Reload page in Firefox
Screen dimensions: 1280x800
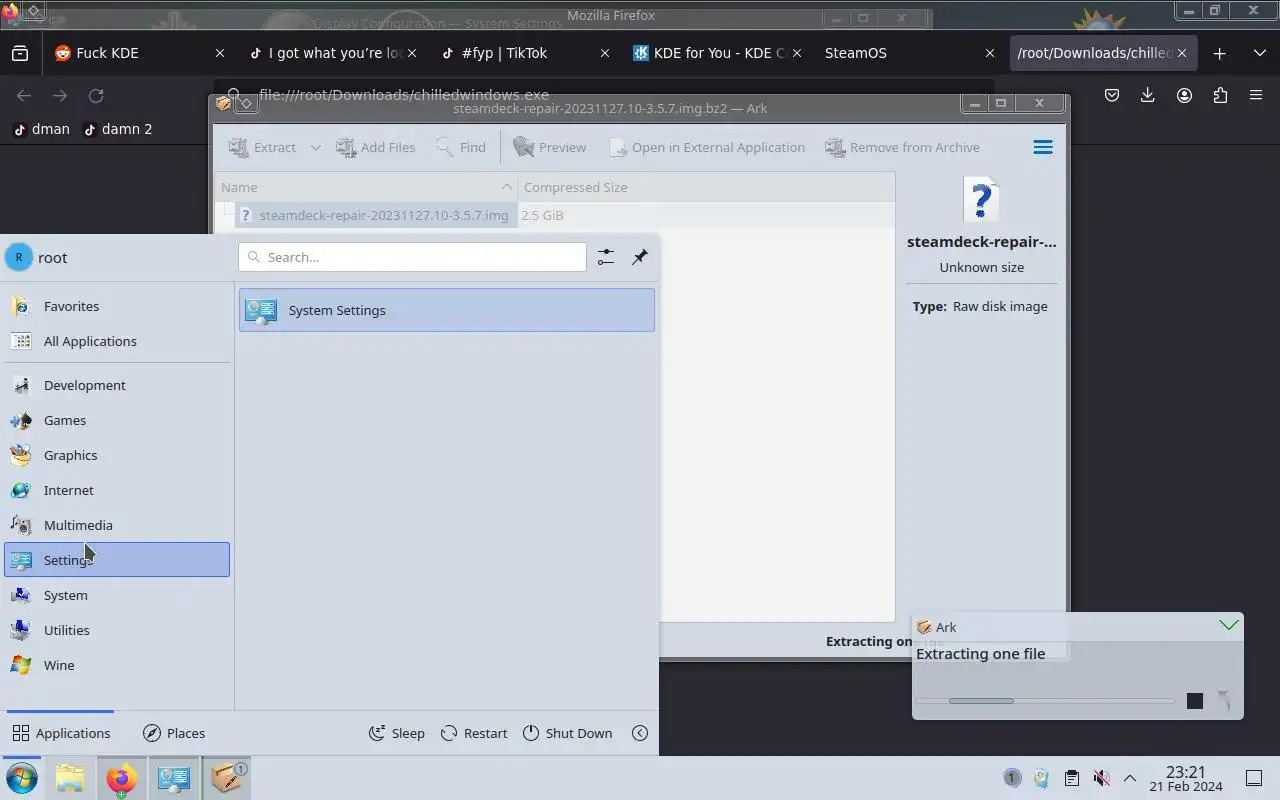pyautogui.click(x=96, y=95)
